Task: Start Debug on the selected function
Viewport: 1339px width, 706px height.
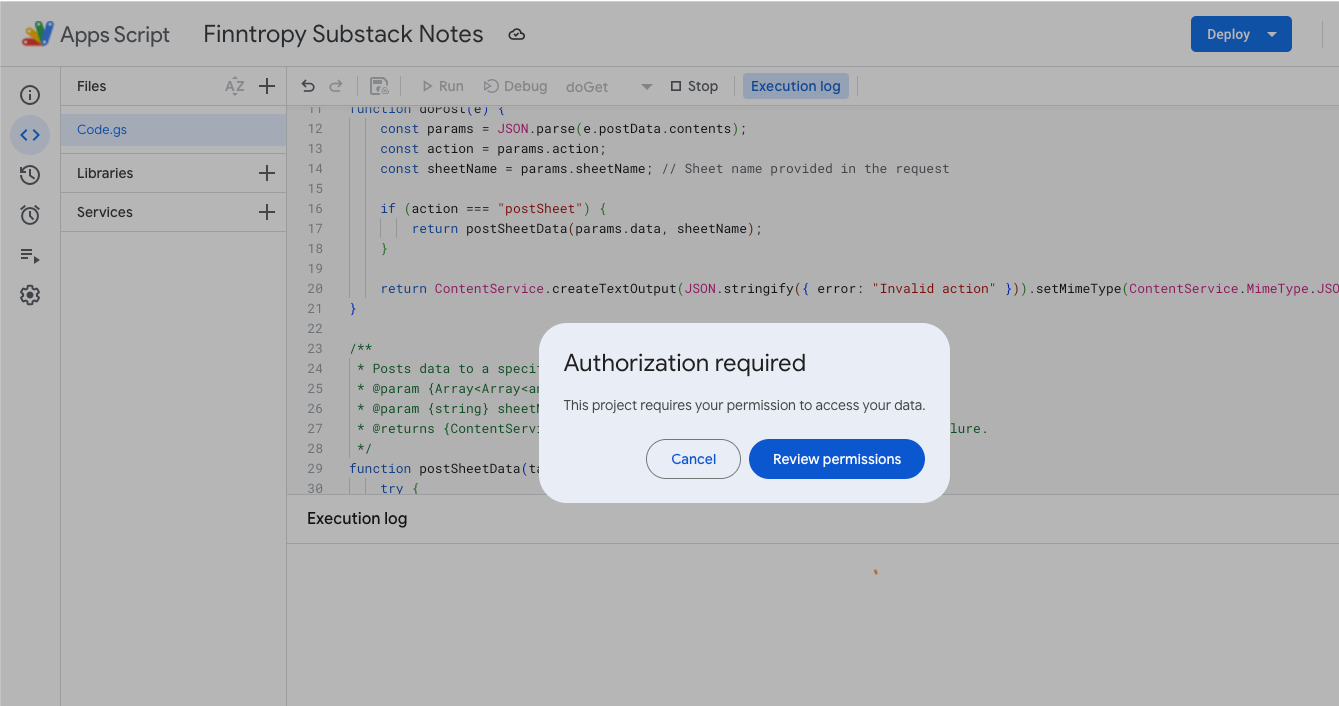Action: click(x=515, y=86)
